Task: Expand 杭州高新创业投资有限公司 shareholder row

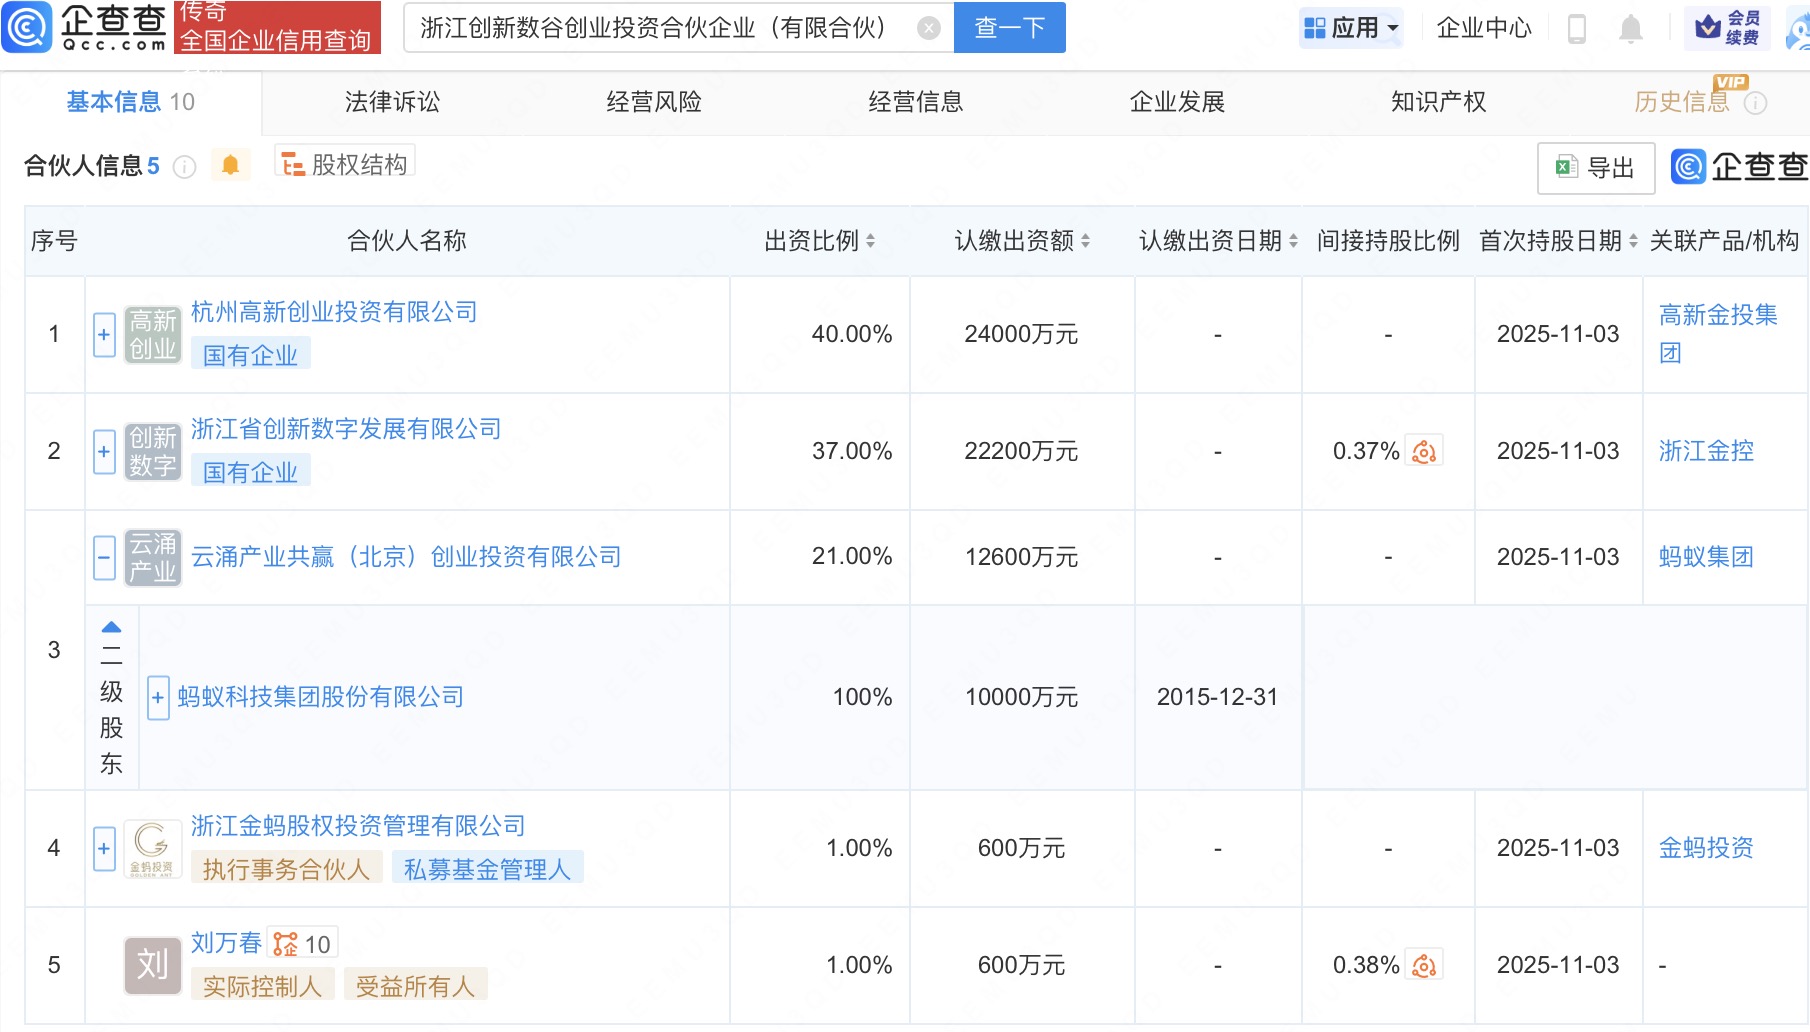Action: (104, 335)
